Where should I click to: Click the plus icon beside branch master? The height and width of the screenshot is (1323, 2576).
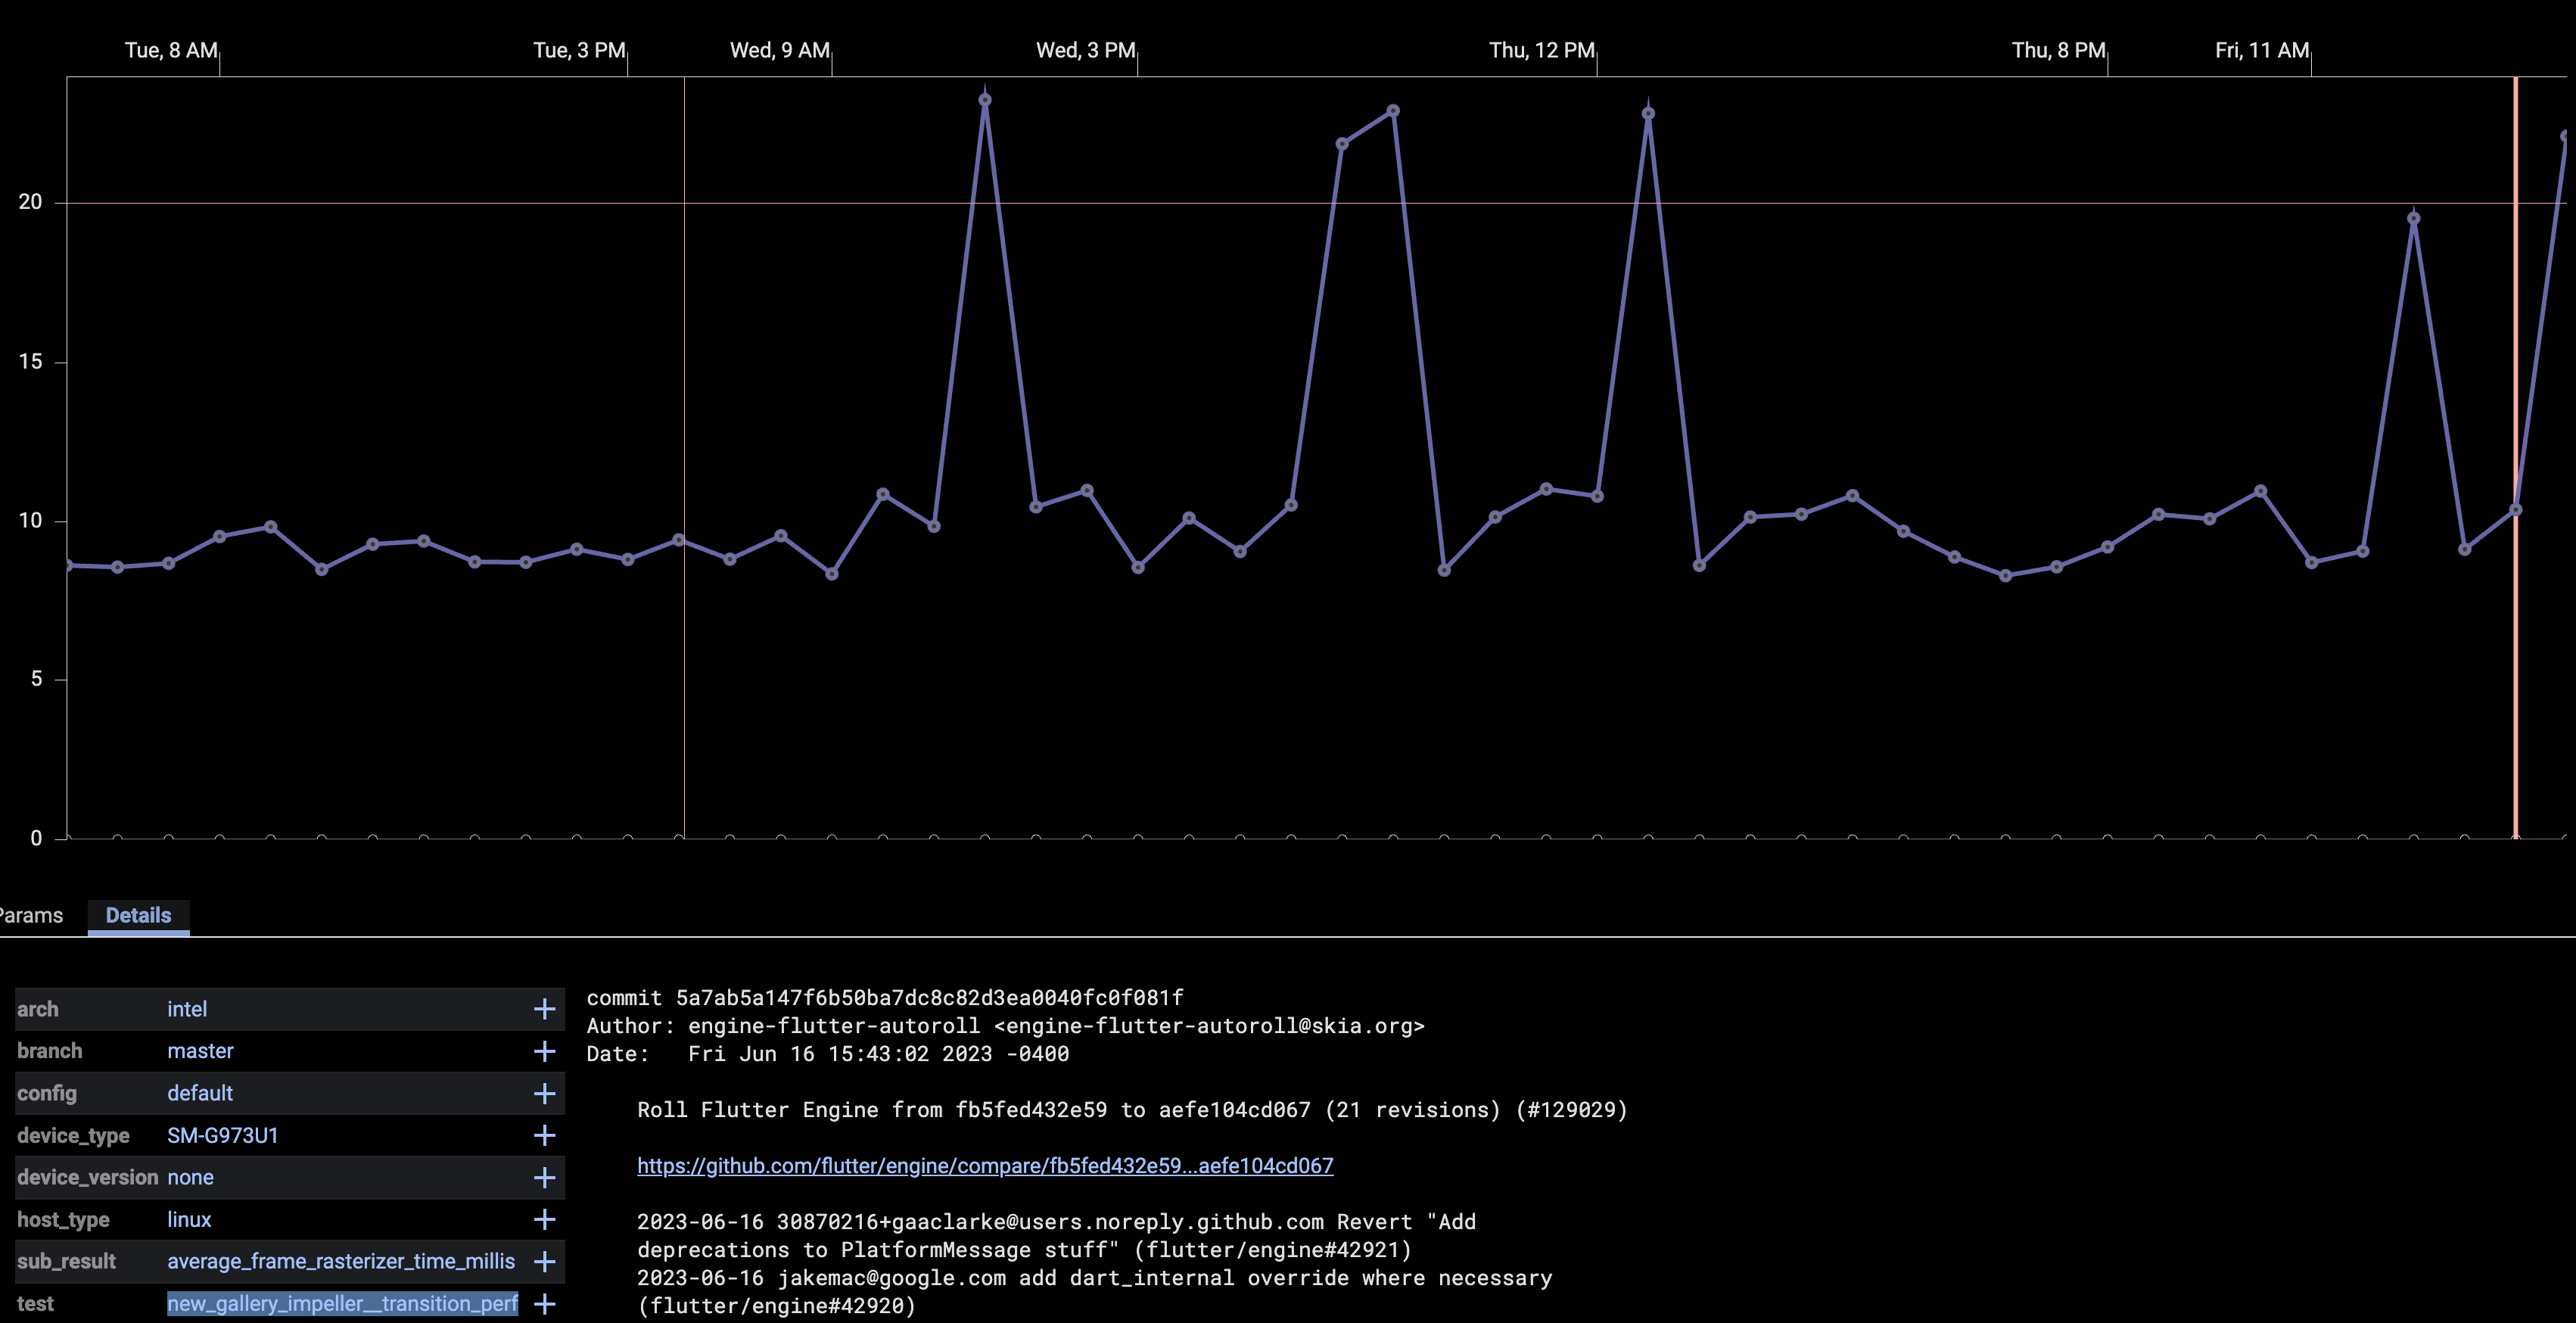coord(544,1051)
